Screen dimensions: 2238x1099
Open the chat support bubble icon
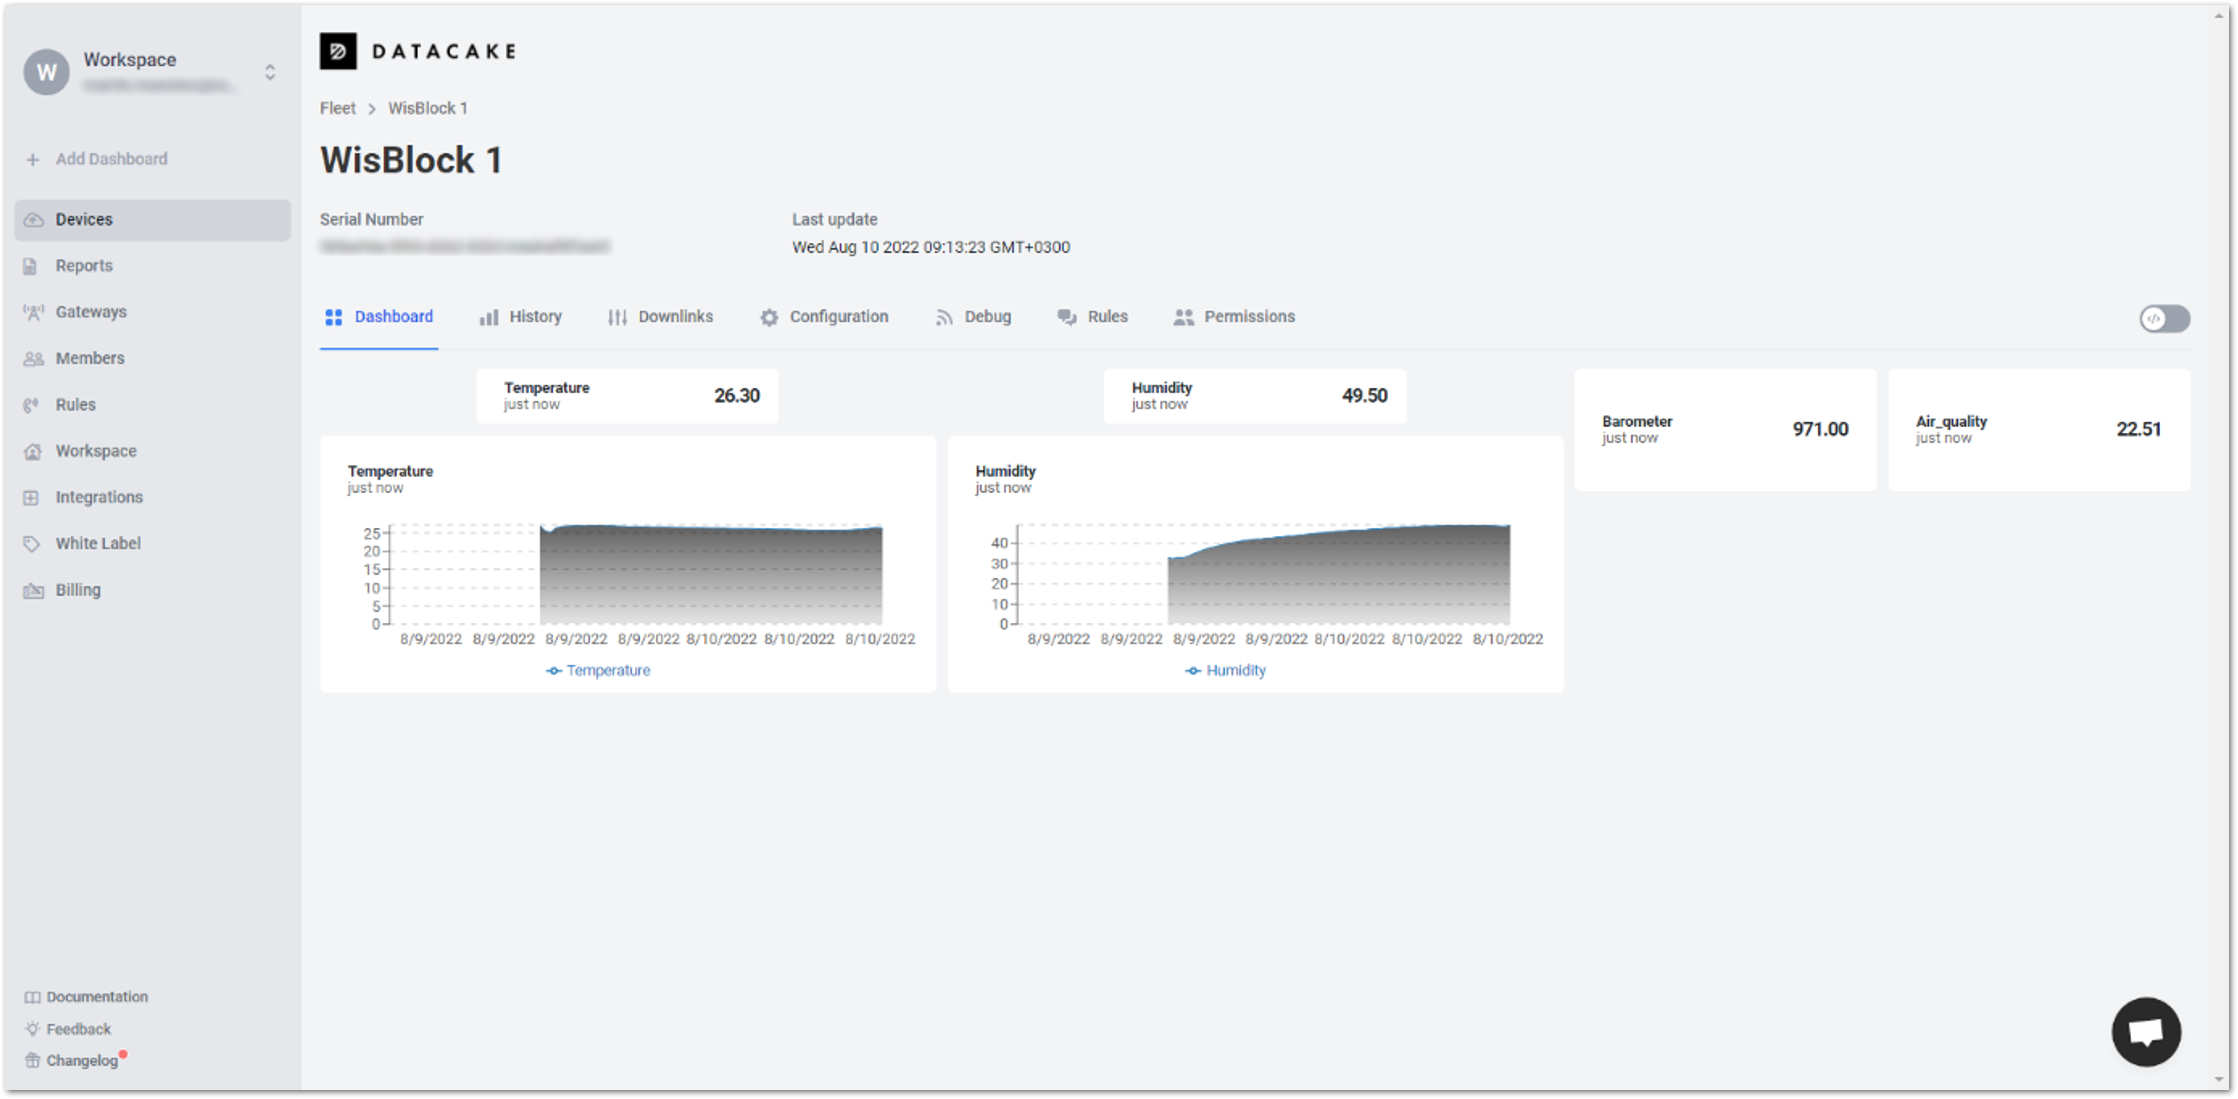point(2145,1031)
